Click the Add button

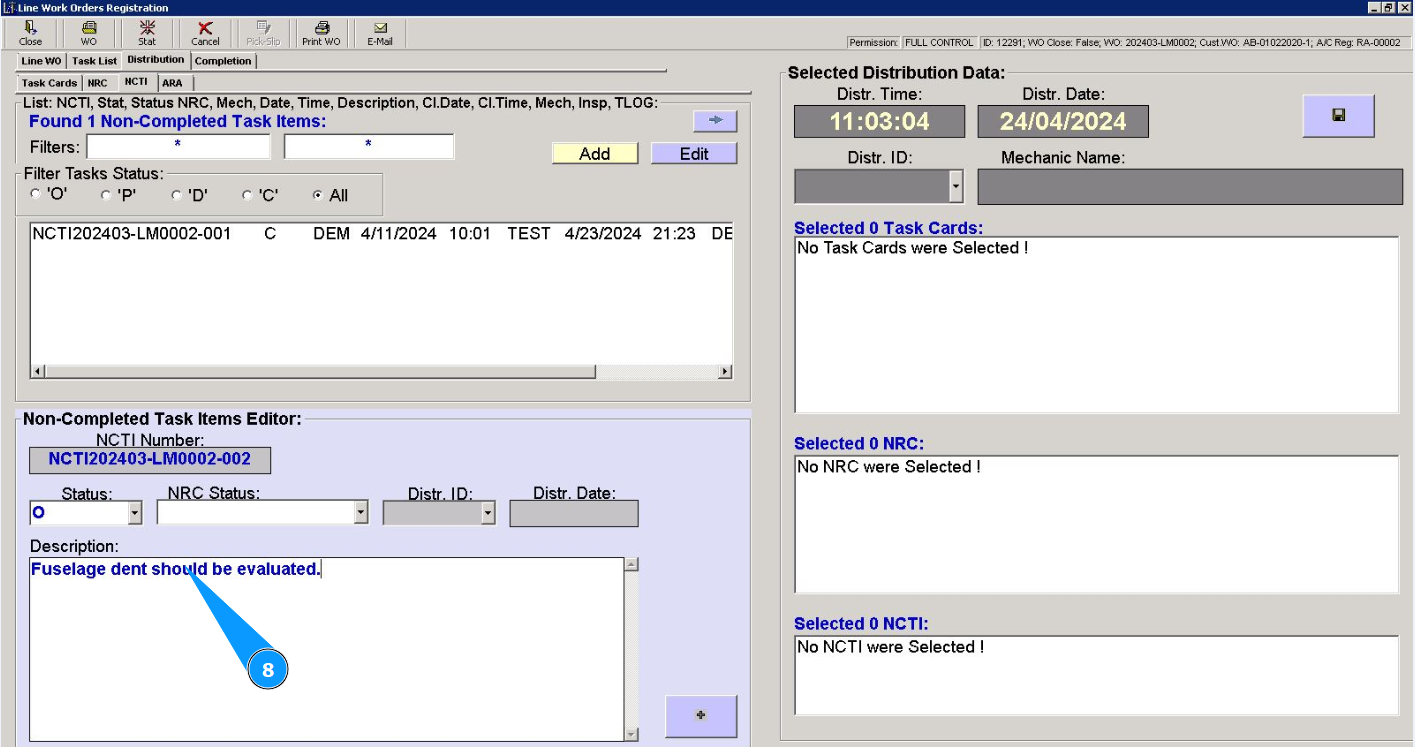click(x=595, y=153)
